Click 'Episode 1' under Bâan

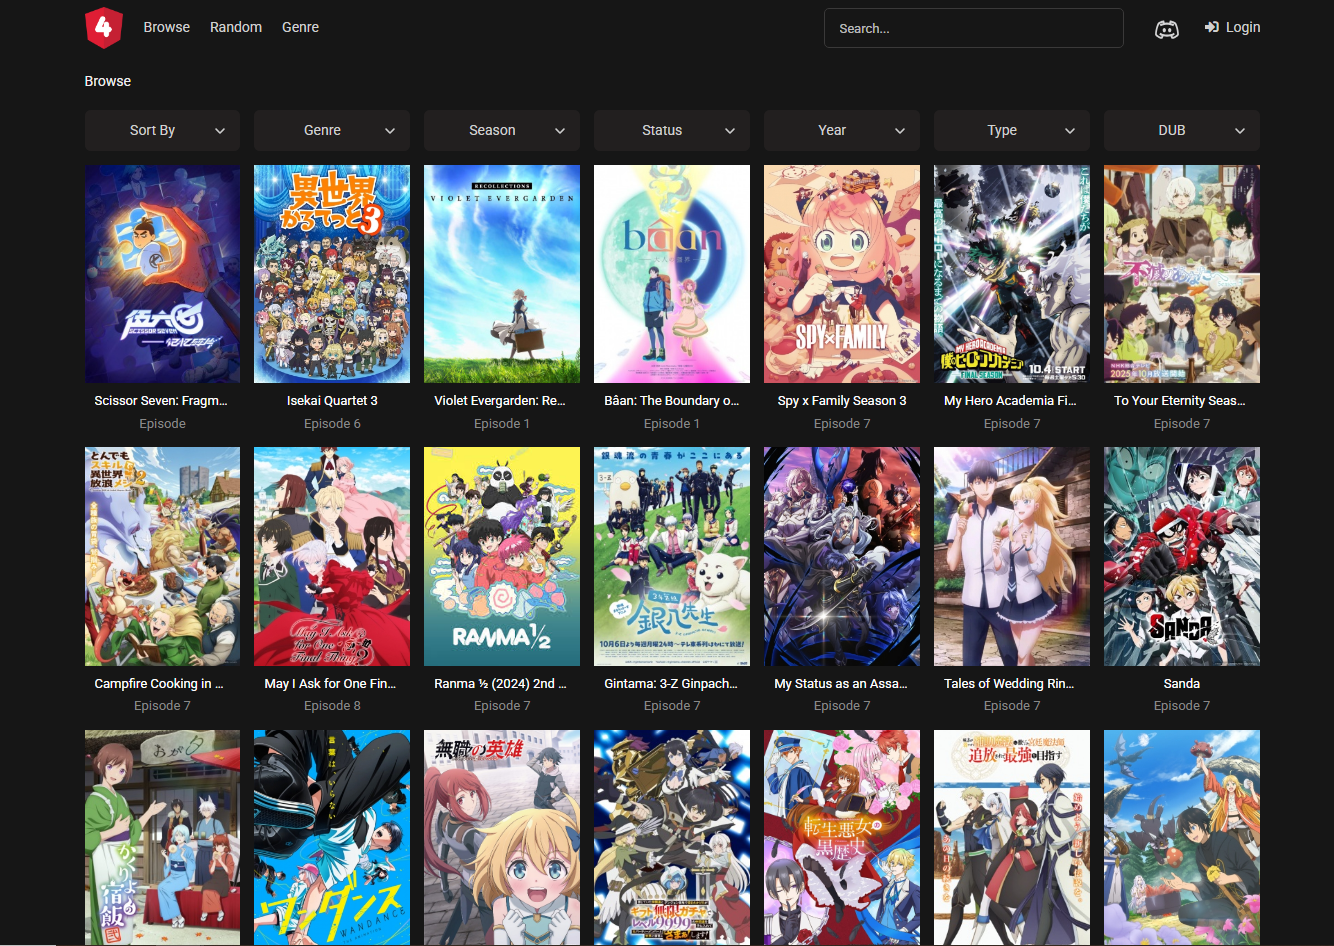(672, 423)
